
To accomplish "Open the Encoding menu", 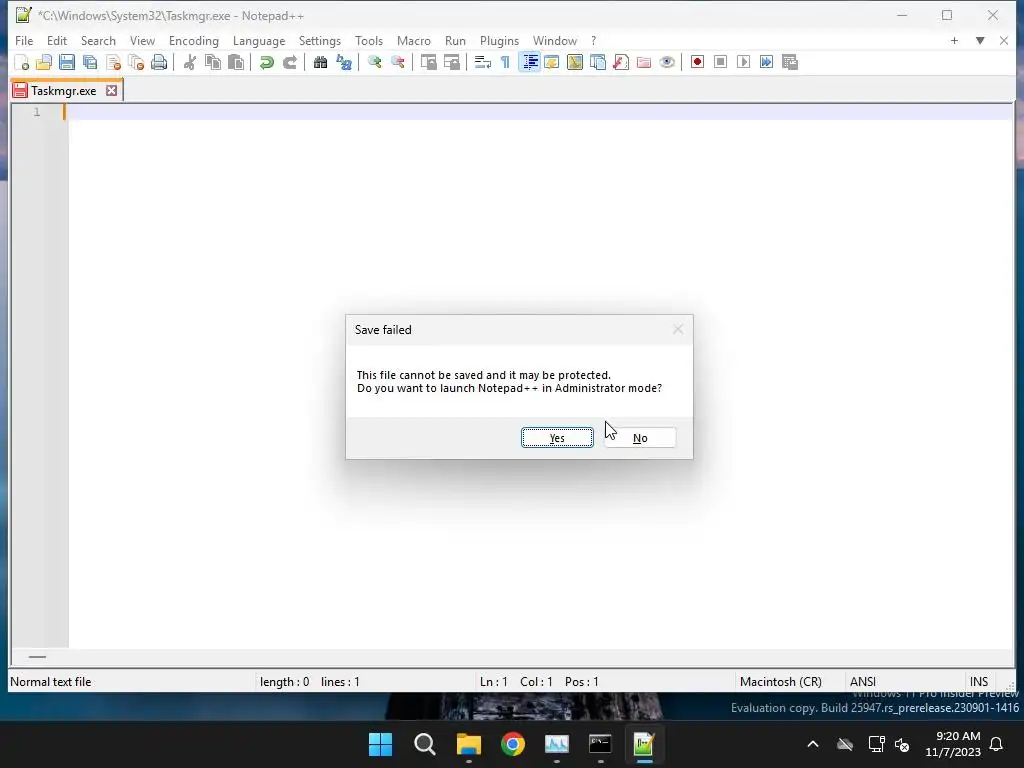I will 193,40.
